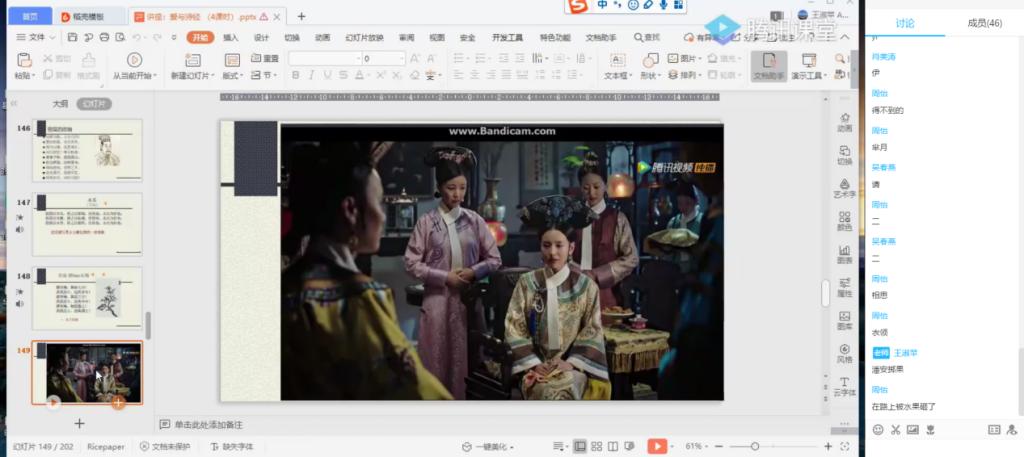The width and height of the screenshot is (1024, 457).
Task: Click the Arrange (排列) icon
Action: (x=673, y=75)
